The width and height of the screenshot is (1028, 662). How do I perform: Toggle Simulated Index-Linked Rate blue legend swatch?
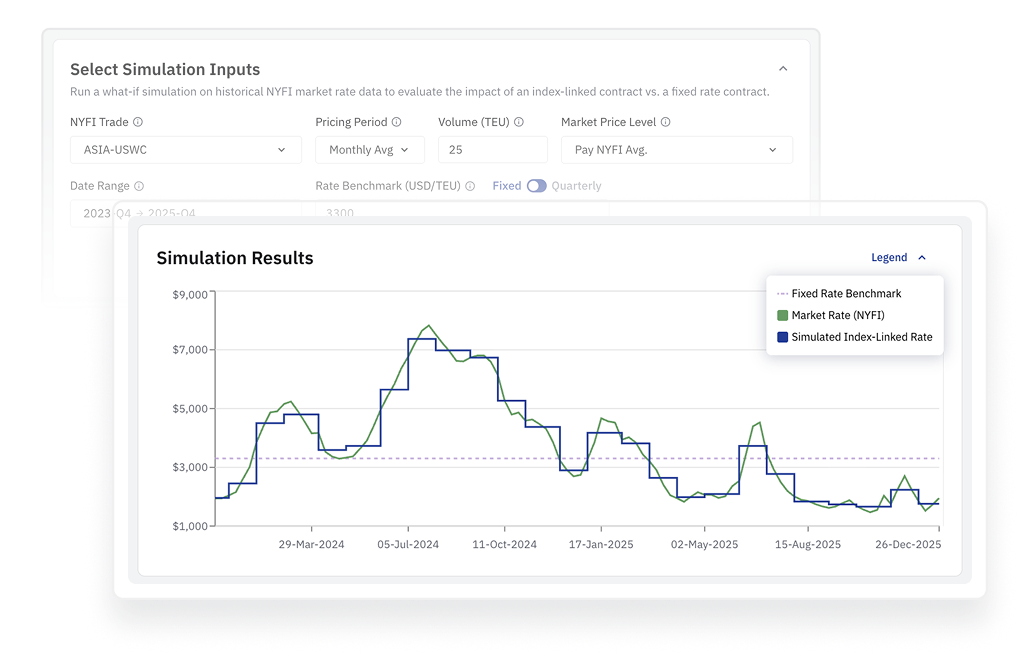click(x=783, y=337)
